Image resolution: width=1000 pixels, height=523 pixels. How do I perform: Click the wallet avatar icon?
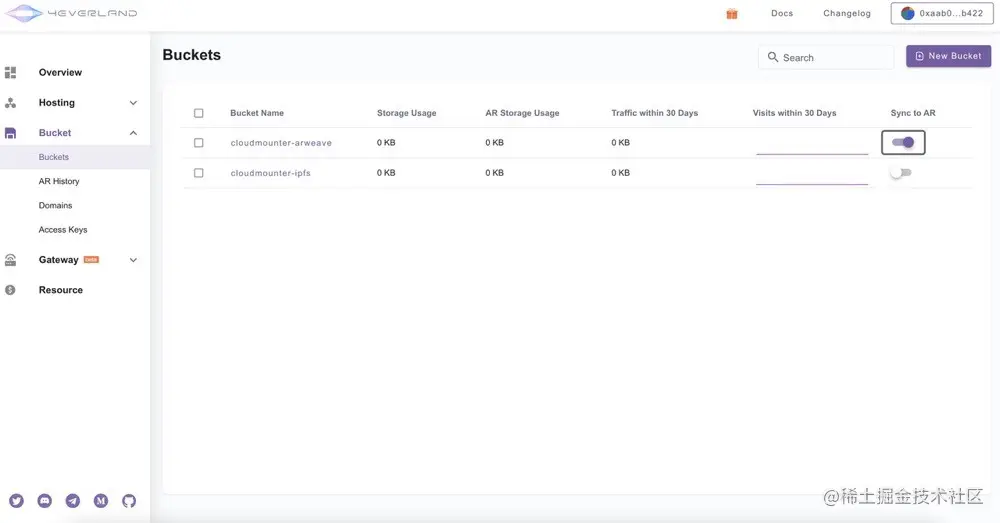908,13
